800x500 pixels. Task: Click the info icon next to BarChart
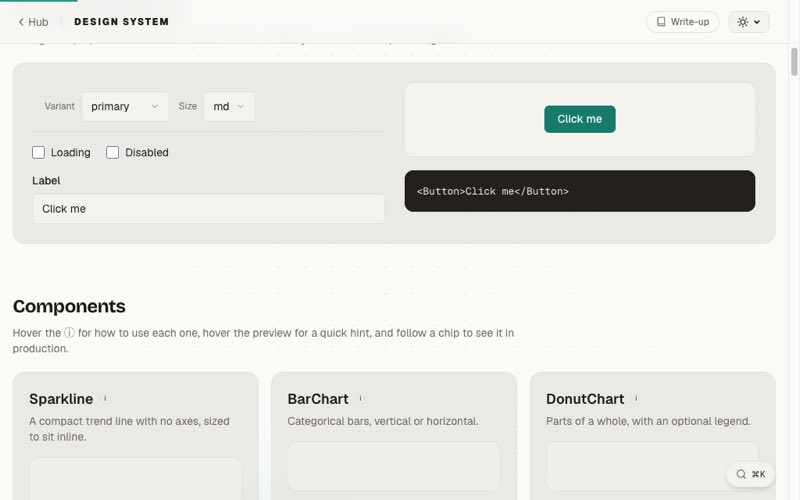pos(360,398)
